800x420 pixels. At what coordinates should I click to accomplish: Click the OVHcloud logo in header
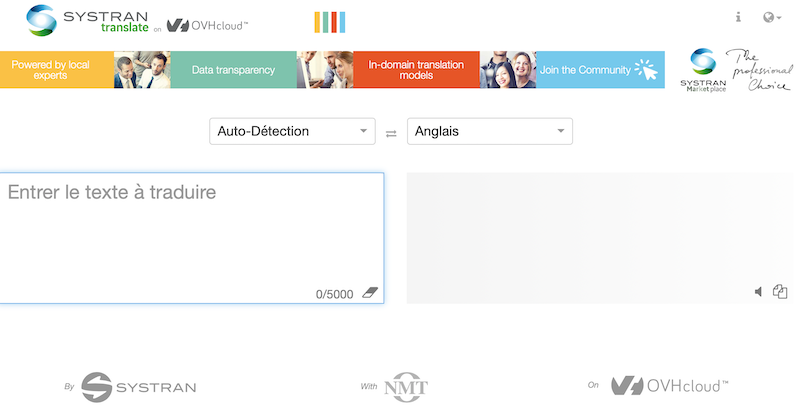point(208,25)
